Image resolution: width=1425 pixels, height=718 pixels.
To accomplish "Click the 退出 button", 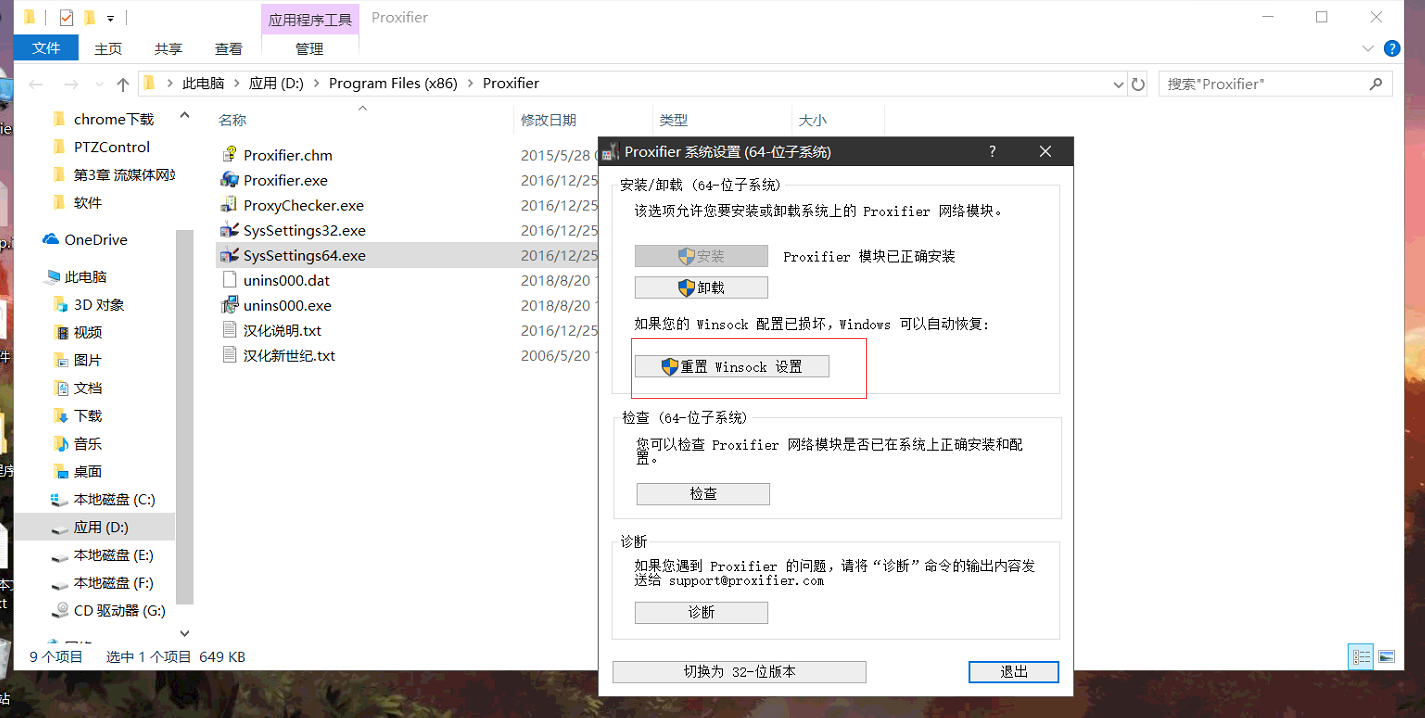I will pos(1014,672).
